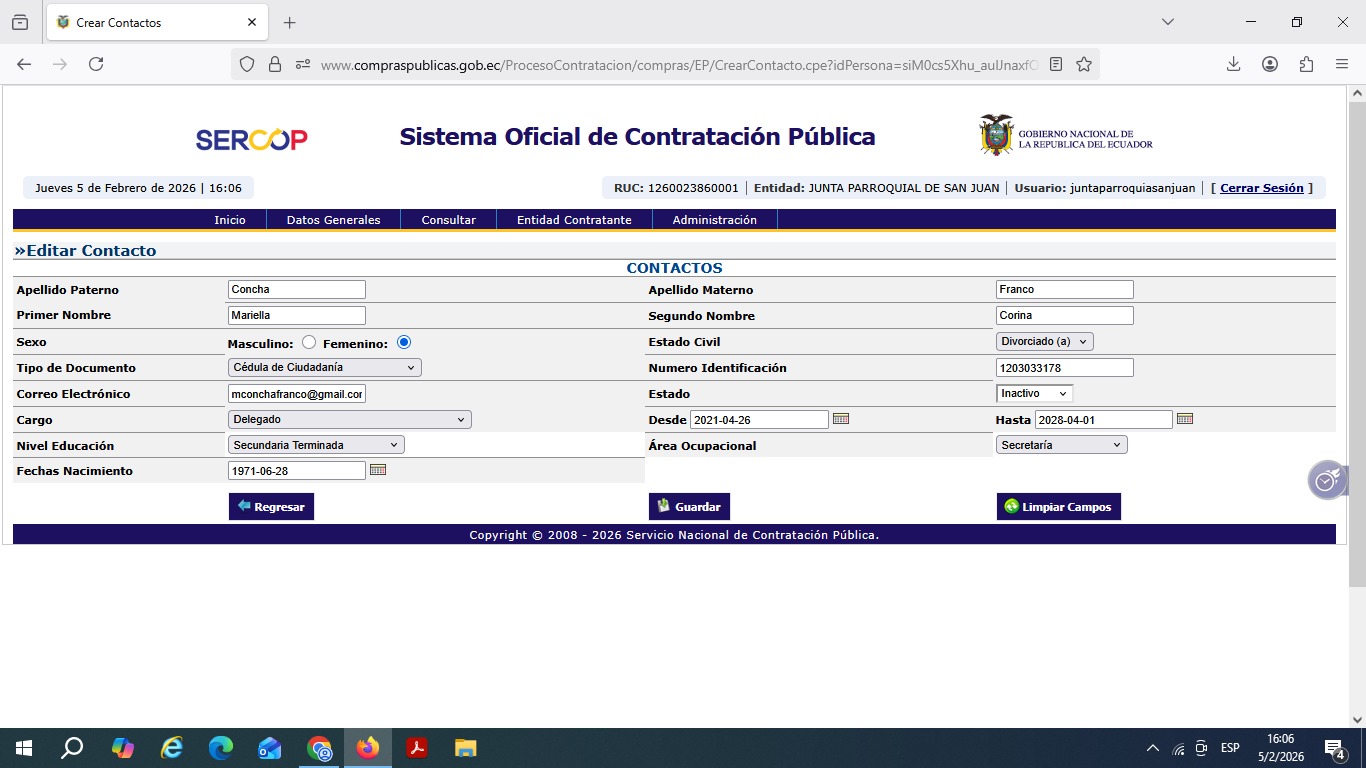Open the Entidad Contratante menu
This screenshot has width=1366, height=768.
574,220
